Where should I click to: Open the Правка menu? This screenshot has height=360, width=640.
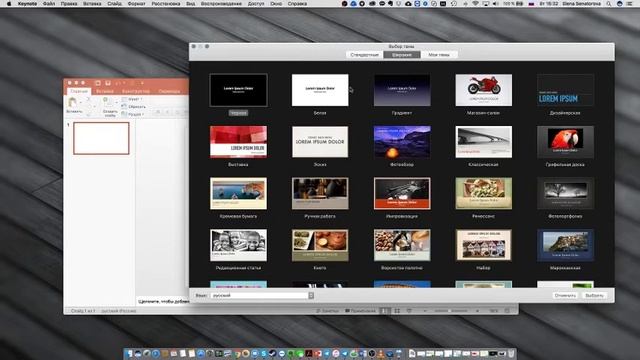(69, 3)
